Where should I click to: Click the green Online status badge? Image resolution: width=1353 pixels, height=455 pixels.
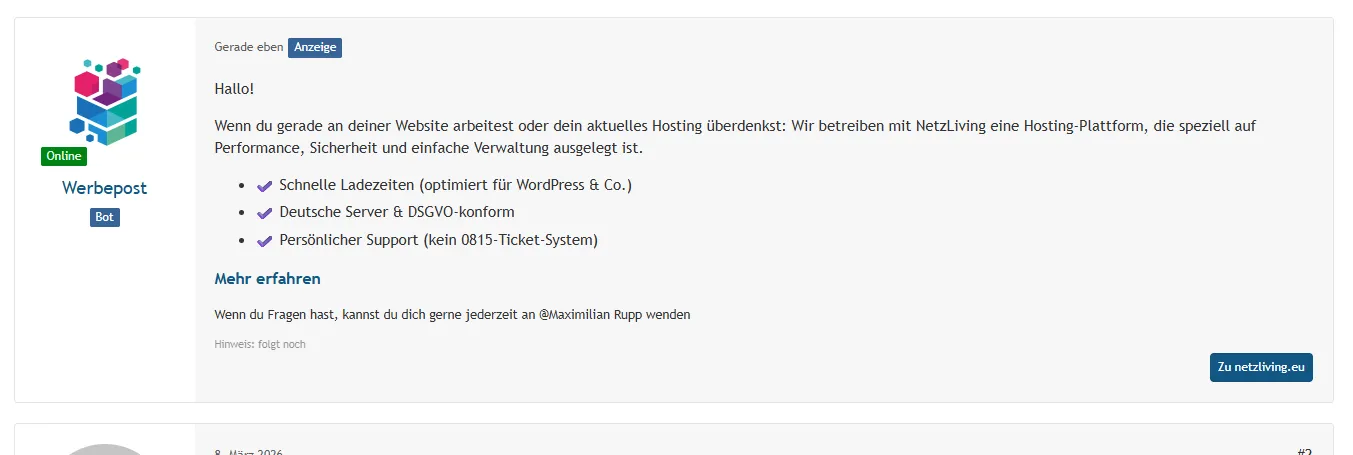point(64,156)
